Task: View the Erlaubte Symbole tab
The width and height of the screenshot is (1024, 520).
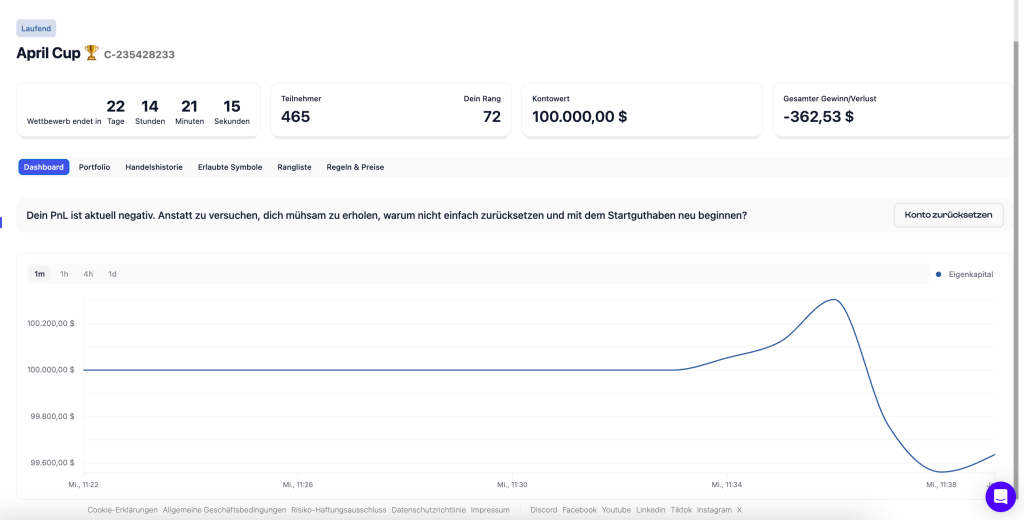Action: point(230,167)
